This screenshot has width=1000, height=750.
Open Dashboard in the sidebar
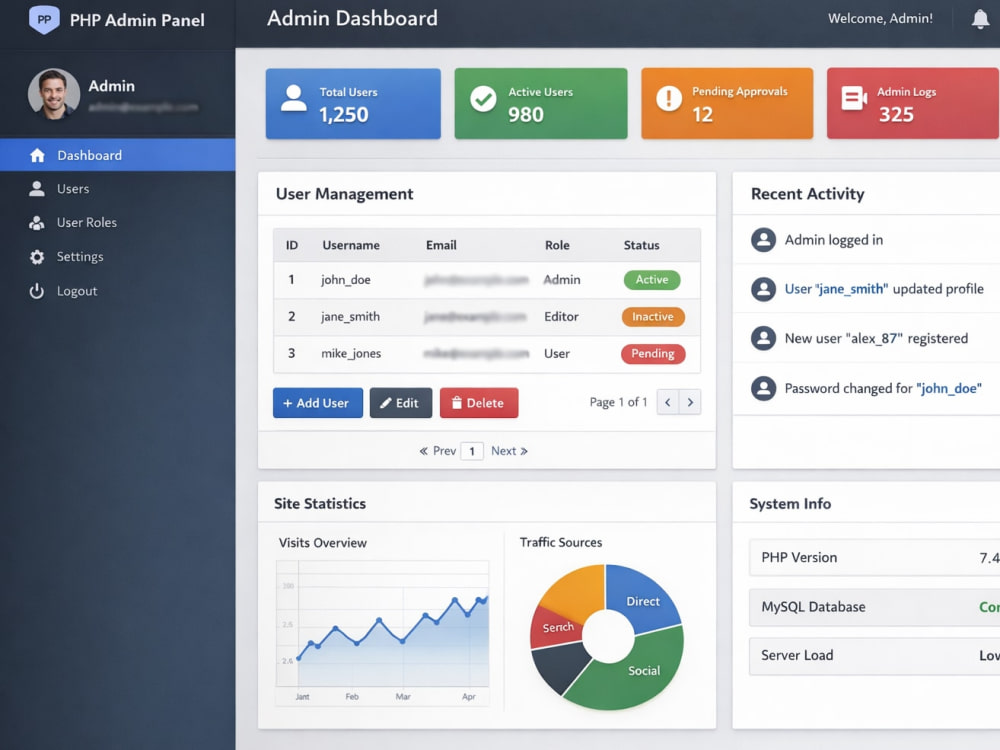point(117,155)
